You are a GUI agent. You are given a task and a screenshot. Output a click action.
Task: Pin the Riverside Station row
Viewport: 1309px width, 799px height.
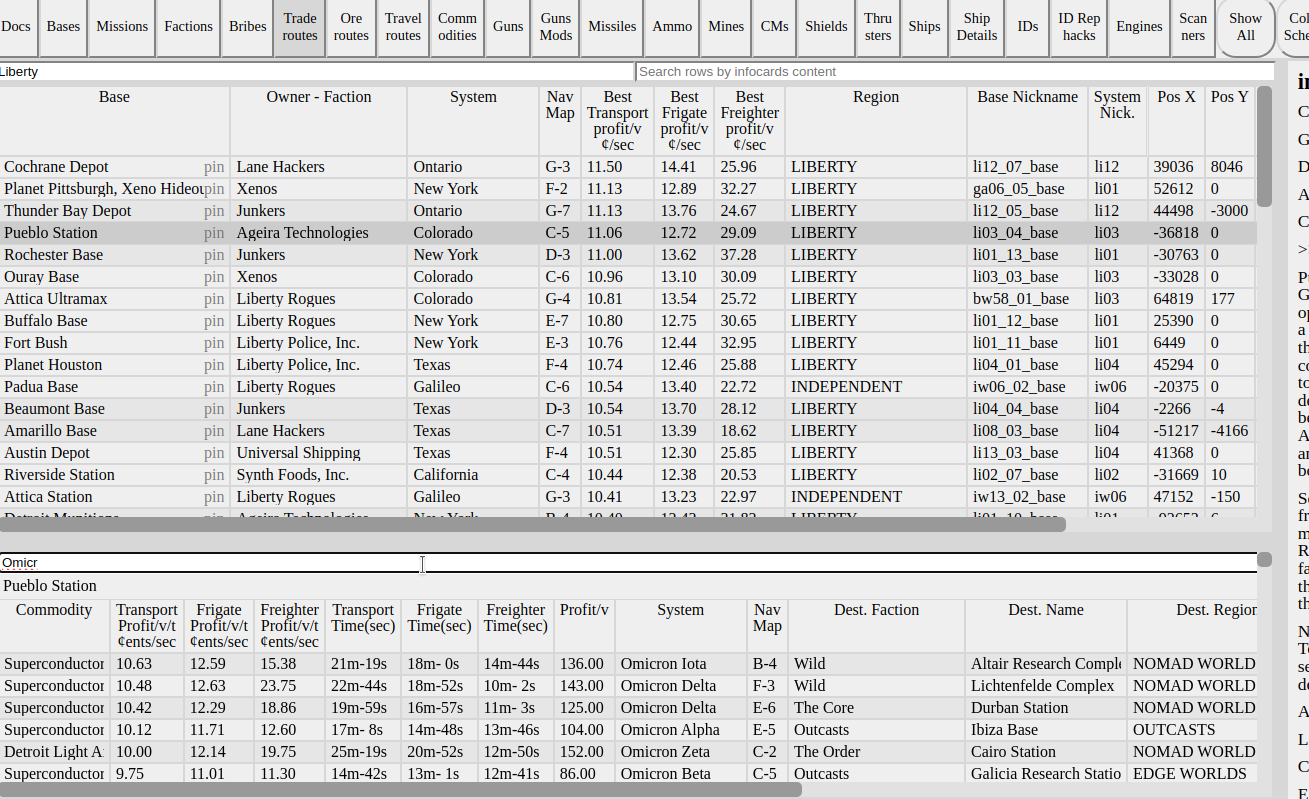click(214, 475)
